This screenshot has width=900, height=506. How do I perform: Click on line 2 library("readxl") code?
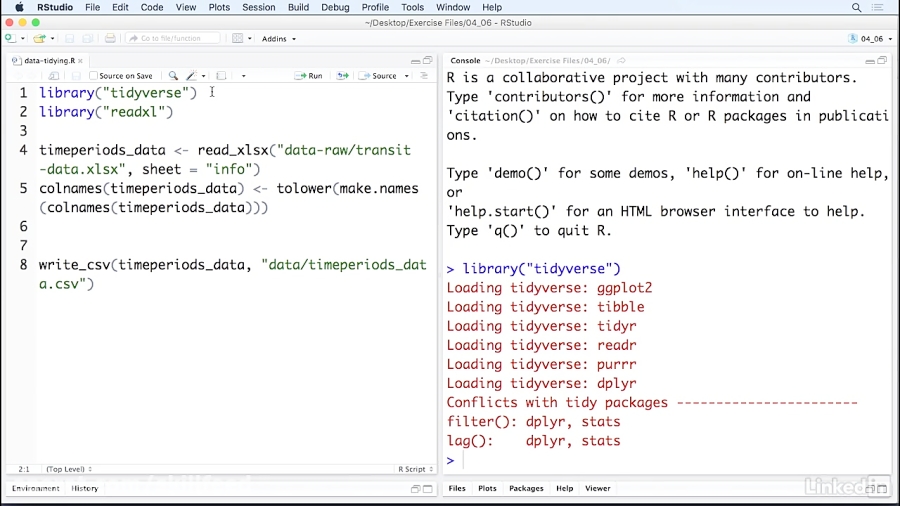[106, 112]
